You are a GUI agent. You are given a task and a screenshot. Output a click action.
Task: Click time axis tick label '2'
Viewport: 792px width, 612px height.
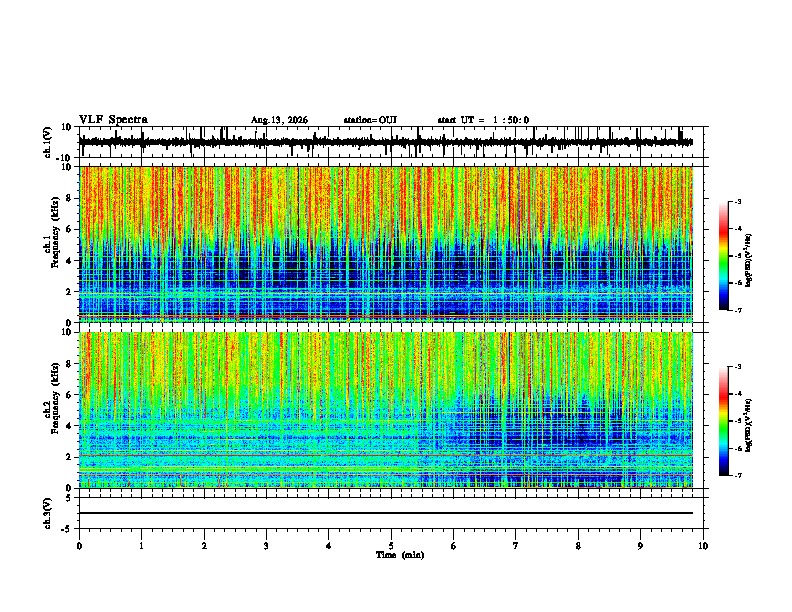tap(204, 546)
